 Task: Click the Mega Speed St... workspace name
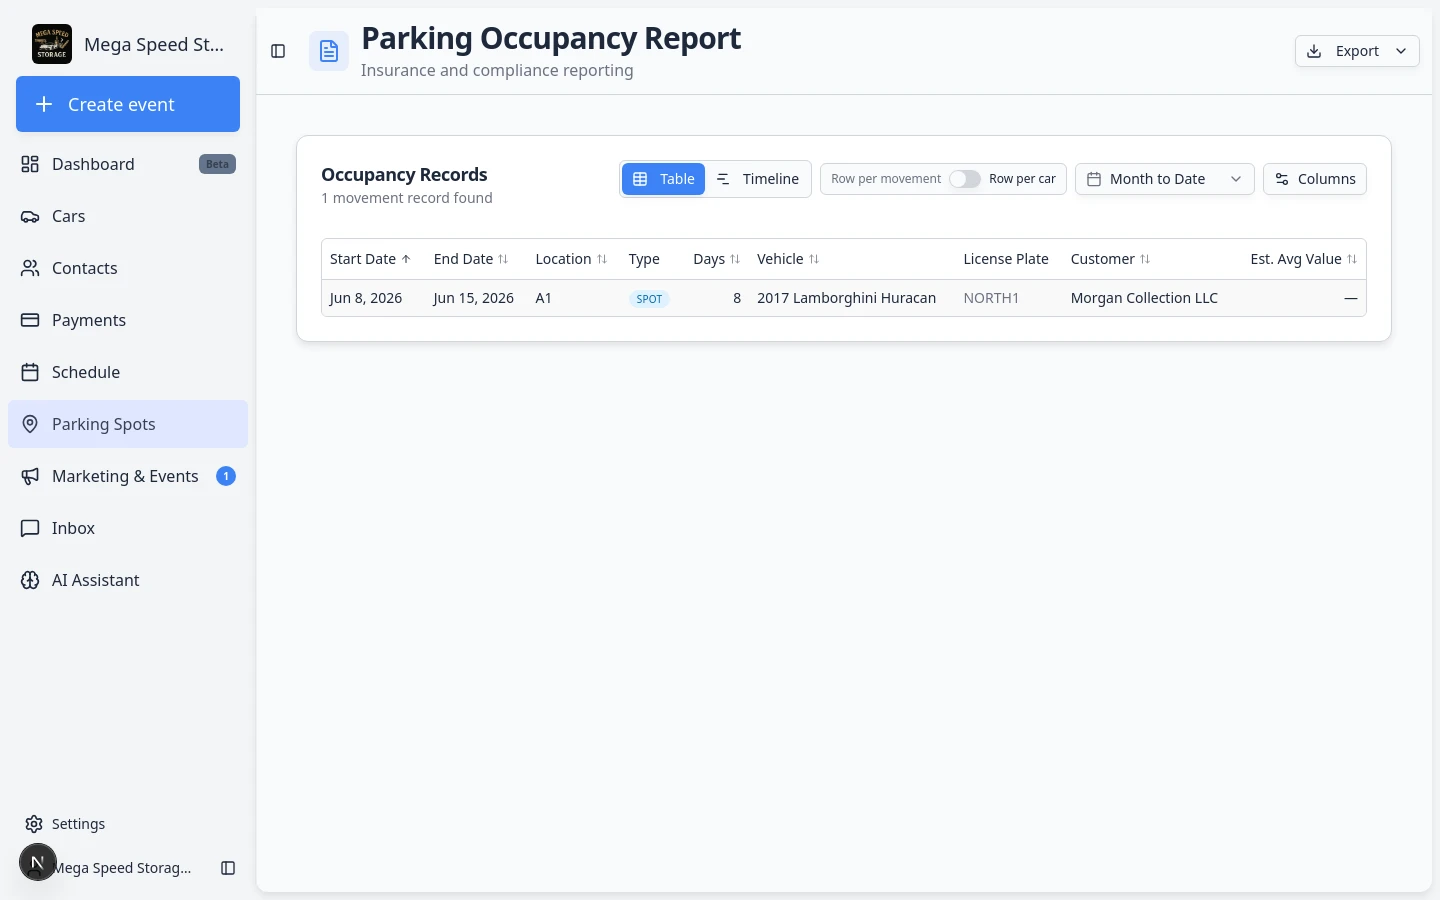tap(154, 44)
